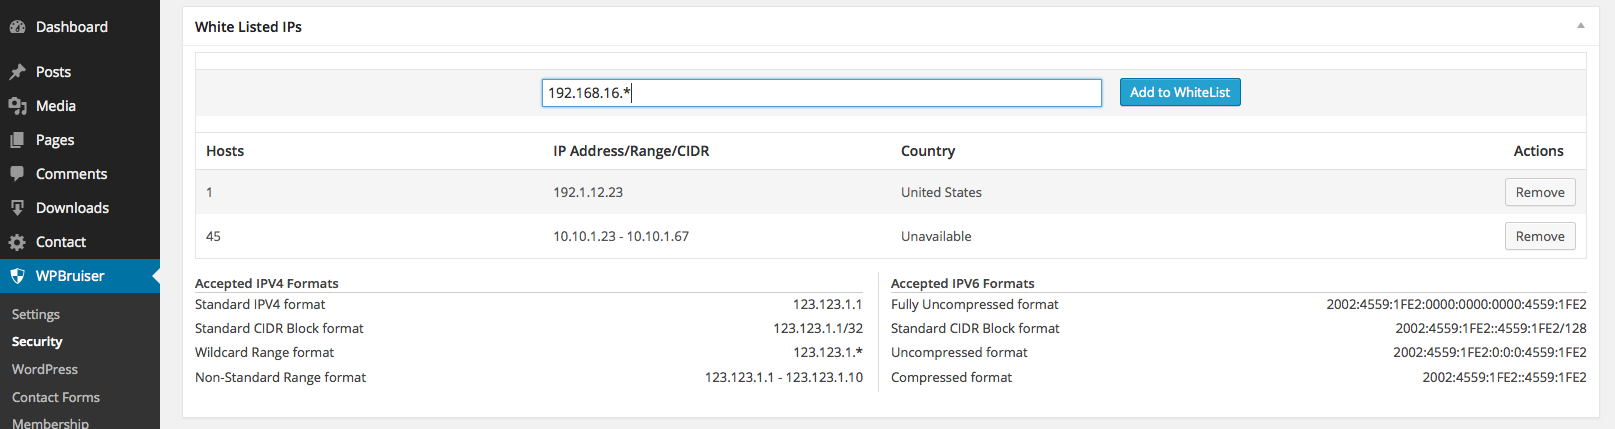Click the White Listed IPs panel title

pyautogui.click(x=248, y=27)
